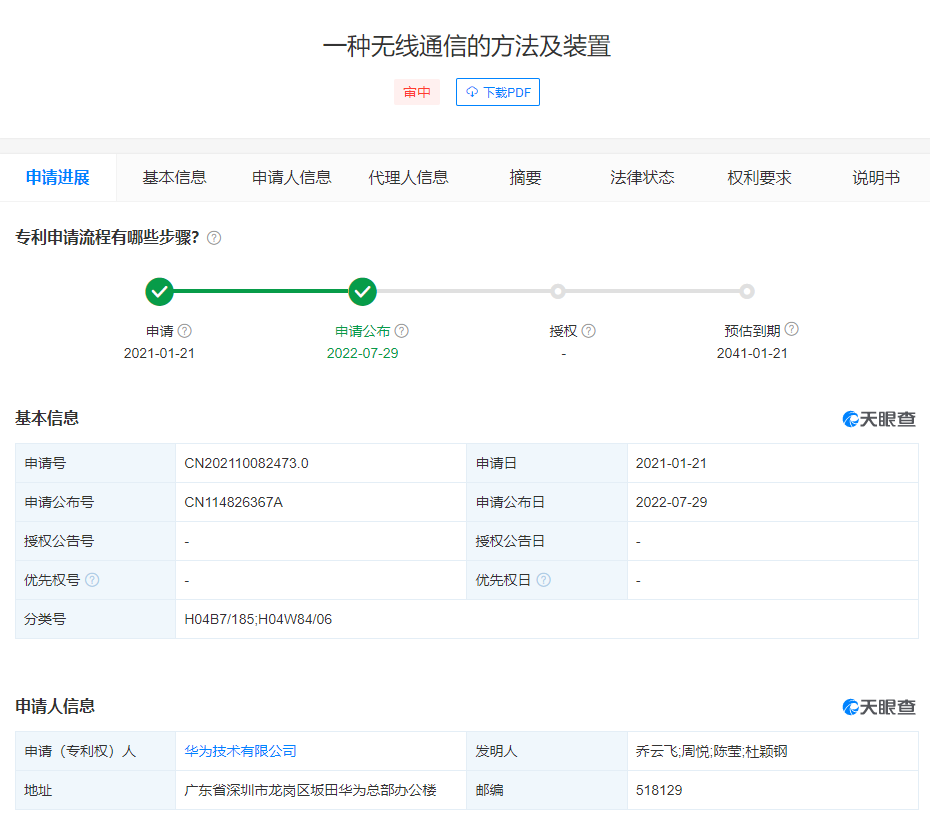Click the green checkmark above 申请公布
Screen dimensions: 930x835
362,292
